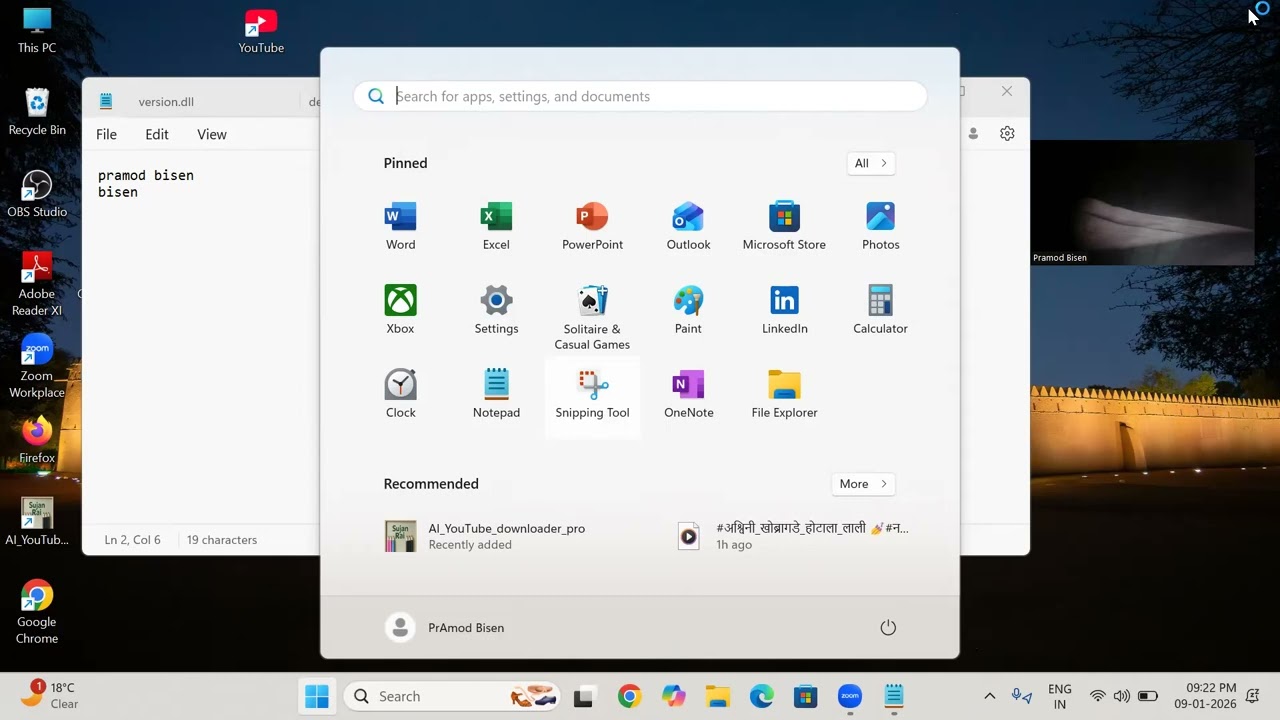Click the Pramod Bisen Zoom video thumbnail

(x=1143, y=203)
